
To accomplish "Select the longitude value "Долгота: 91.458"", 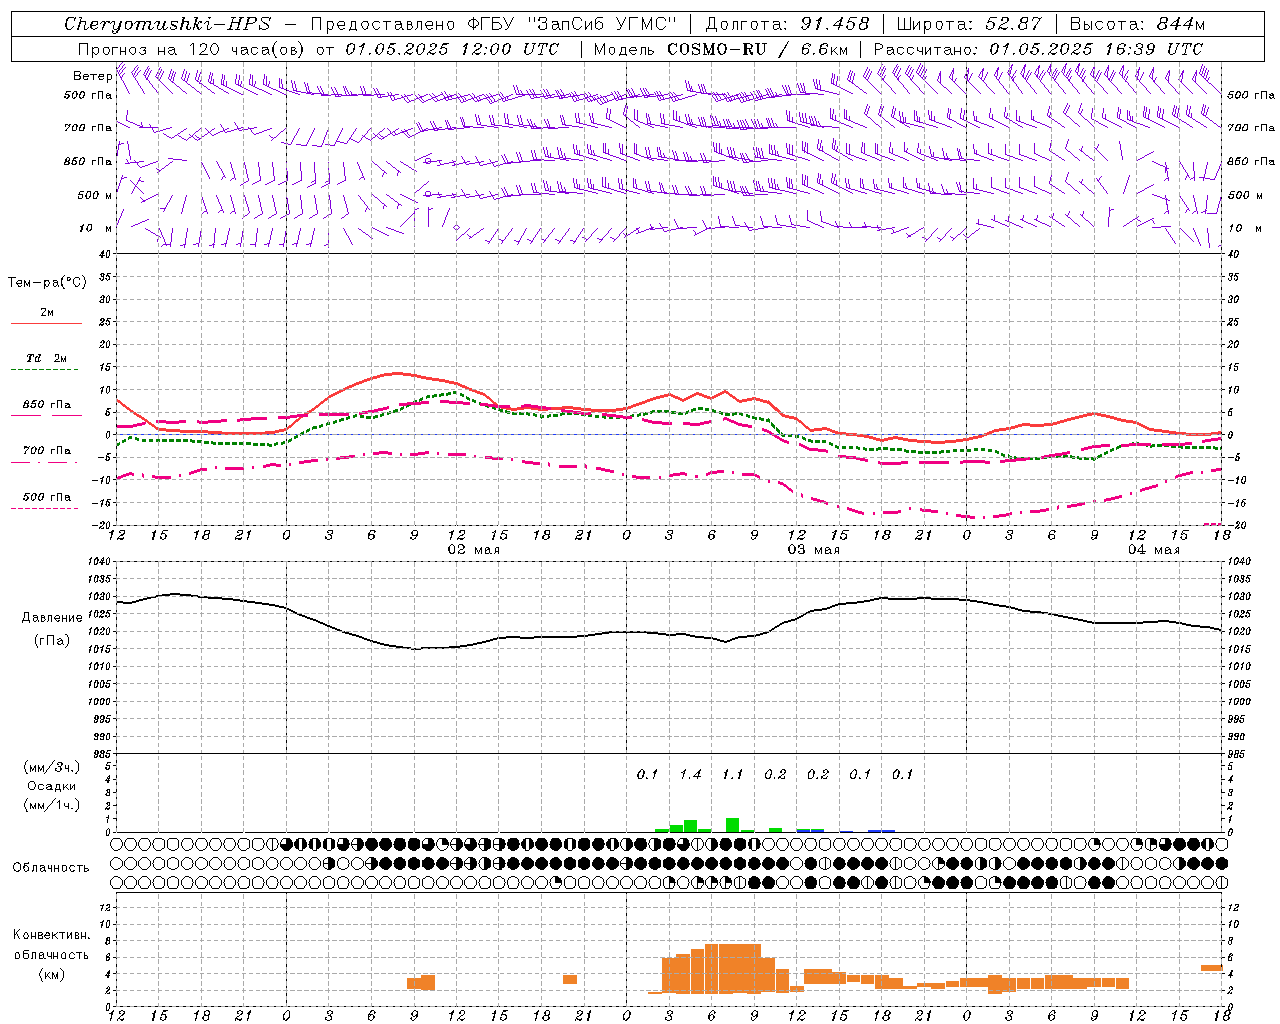I will [787, 24].
